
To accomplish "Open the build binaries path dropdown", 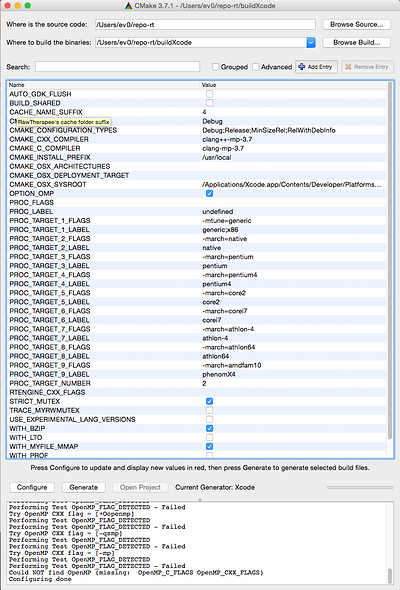I will pyautogui.click(x=311, y=43).
